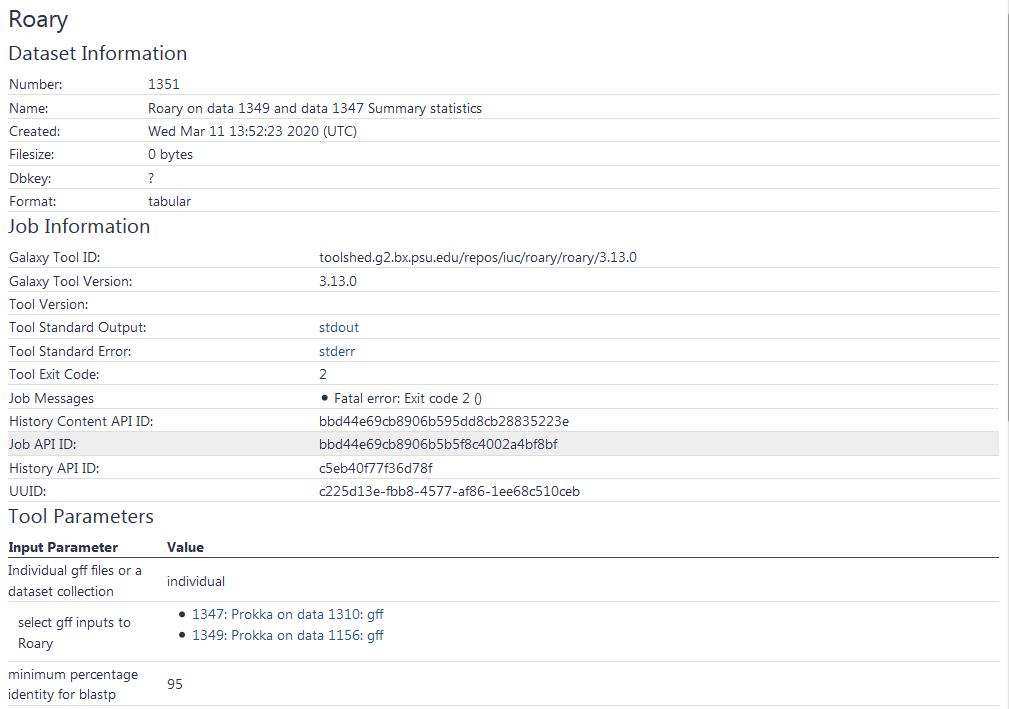Select the Tool Exit Code value 2

point(323,374)
